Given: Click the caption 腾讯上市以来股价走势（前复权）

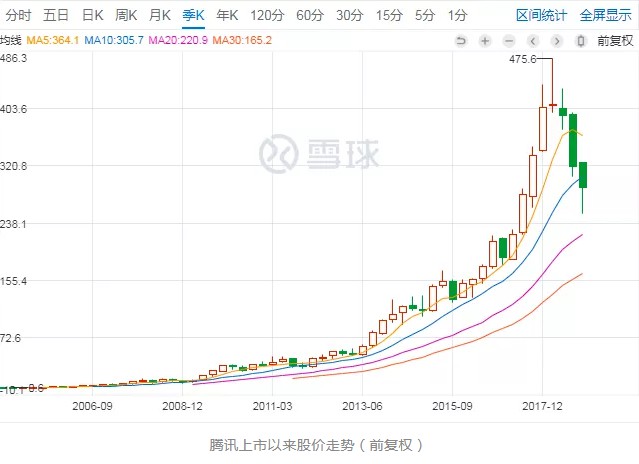Looking at the screenshot, I should [x=317, y=445].
